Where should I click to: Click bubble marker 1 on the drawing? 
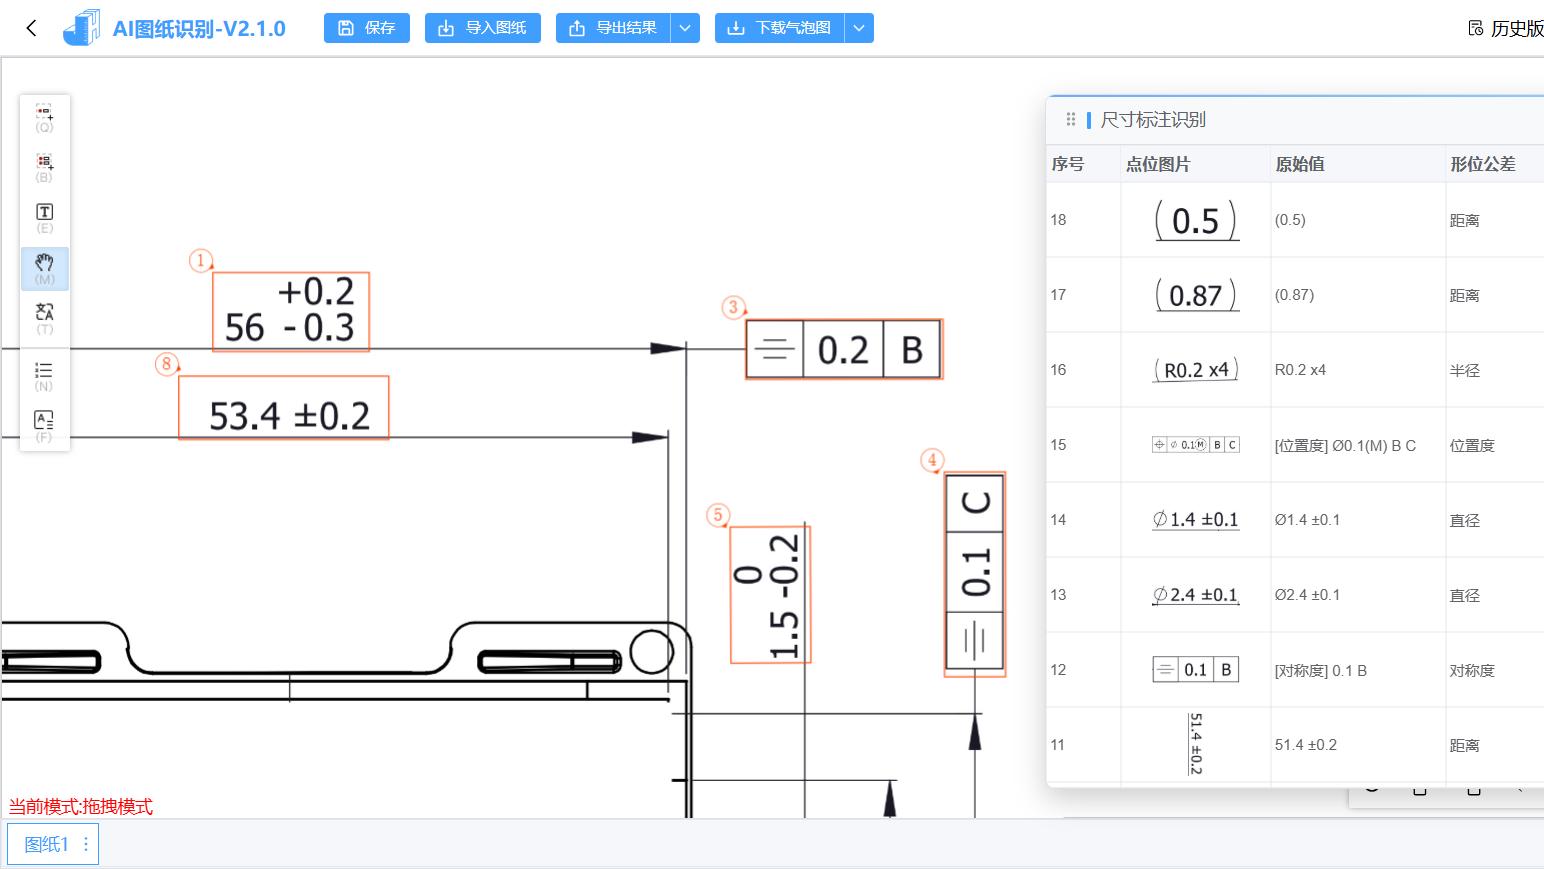pyautogui.click(x=201, y=261)
